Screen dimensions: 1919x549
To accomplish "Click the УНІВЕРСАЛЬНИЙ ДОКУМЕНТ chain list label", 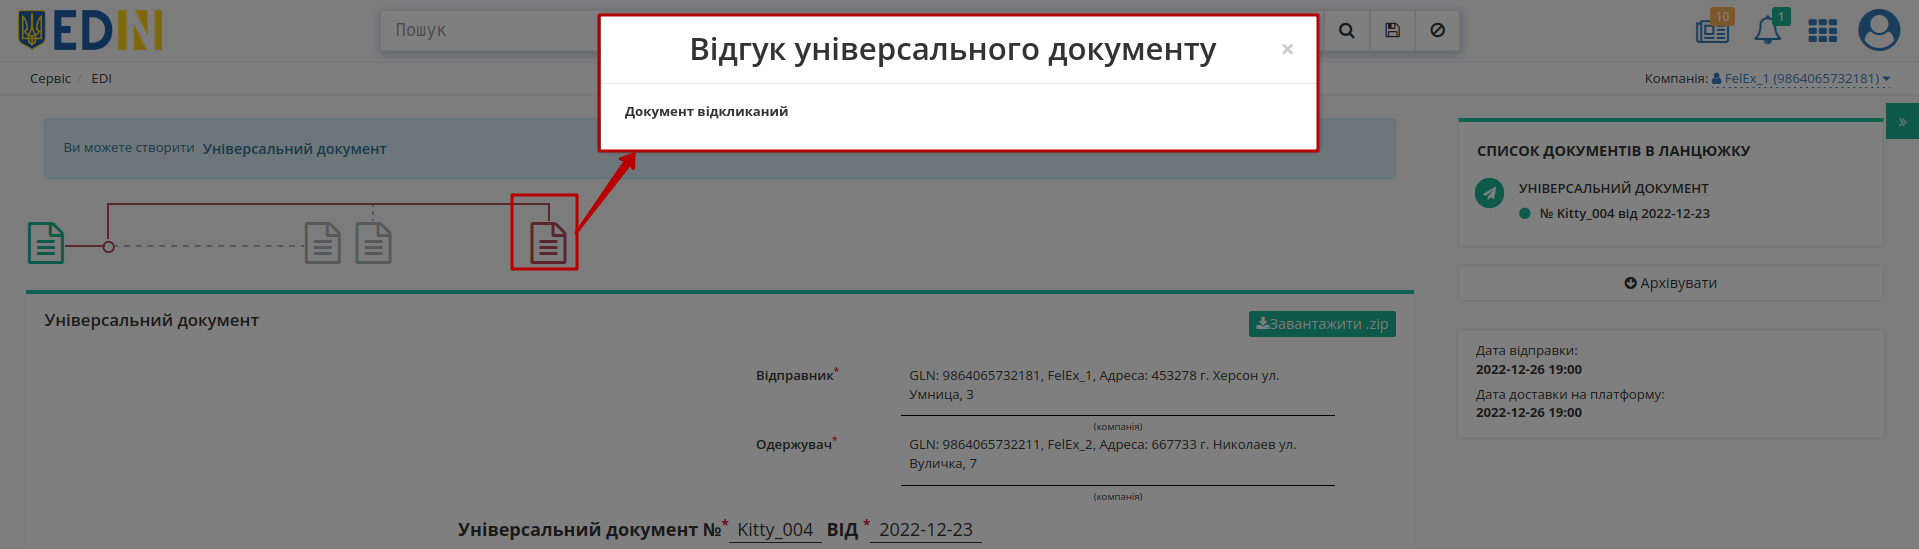I will pos(1614,188).
